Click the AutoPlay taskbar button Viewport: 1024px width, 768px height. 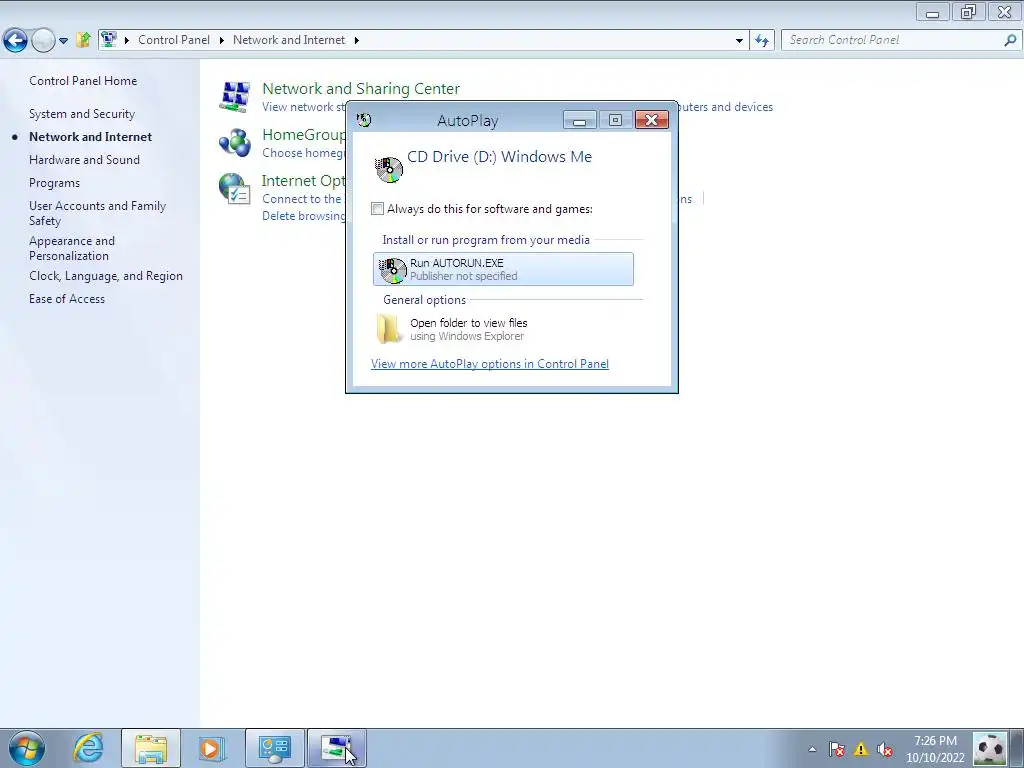[336, 748]
